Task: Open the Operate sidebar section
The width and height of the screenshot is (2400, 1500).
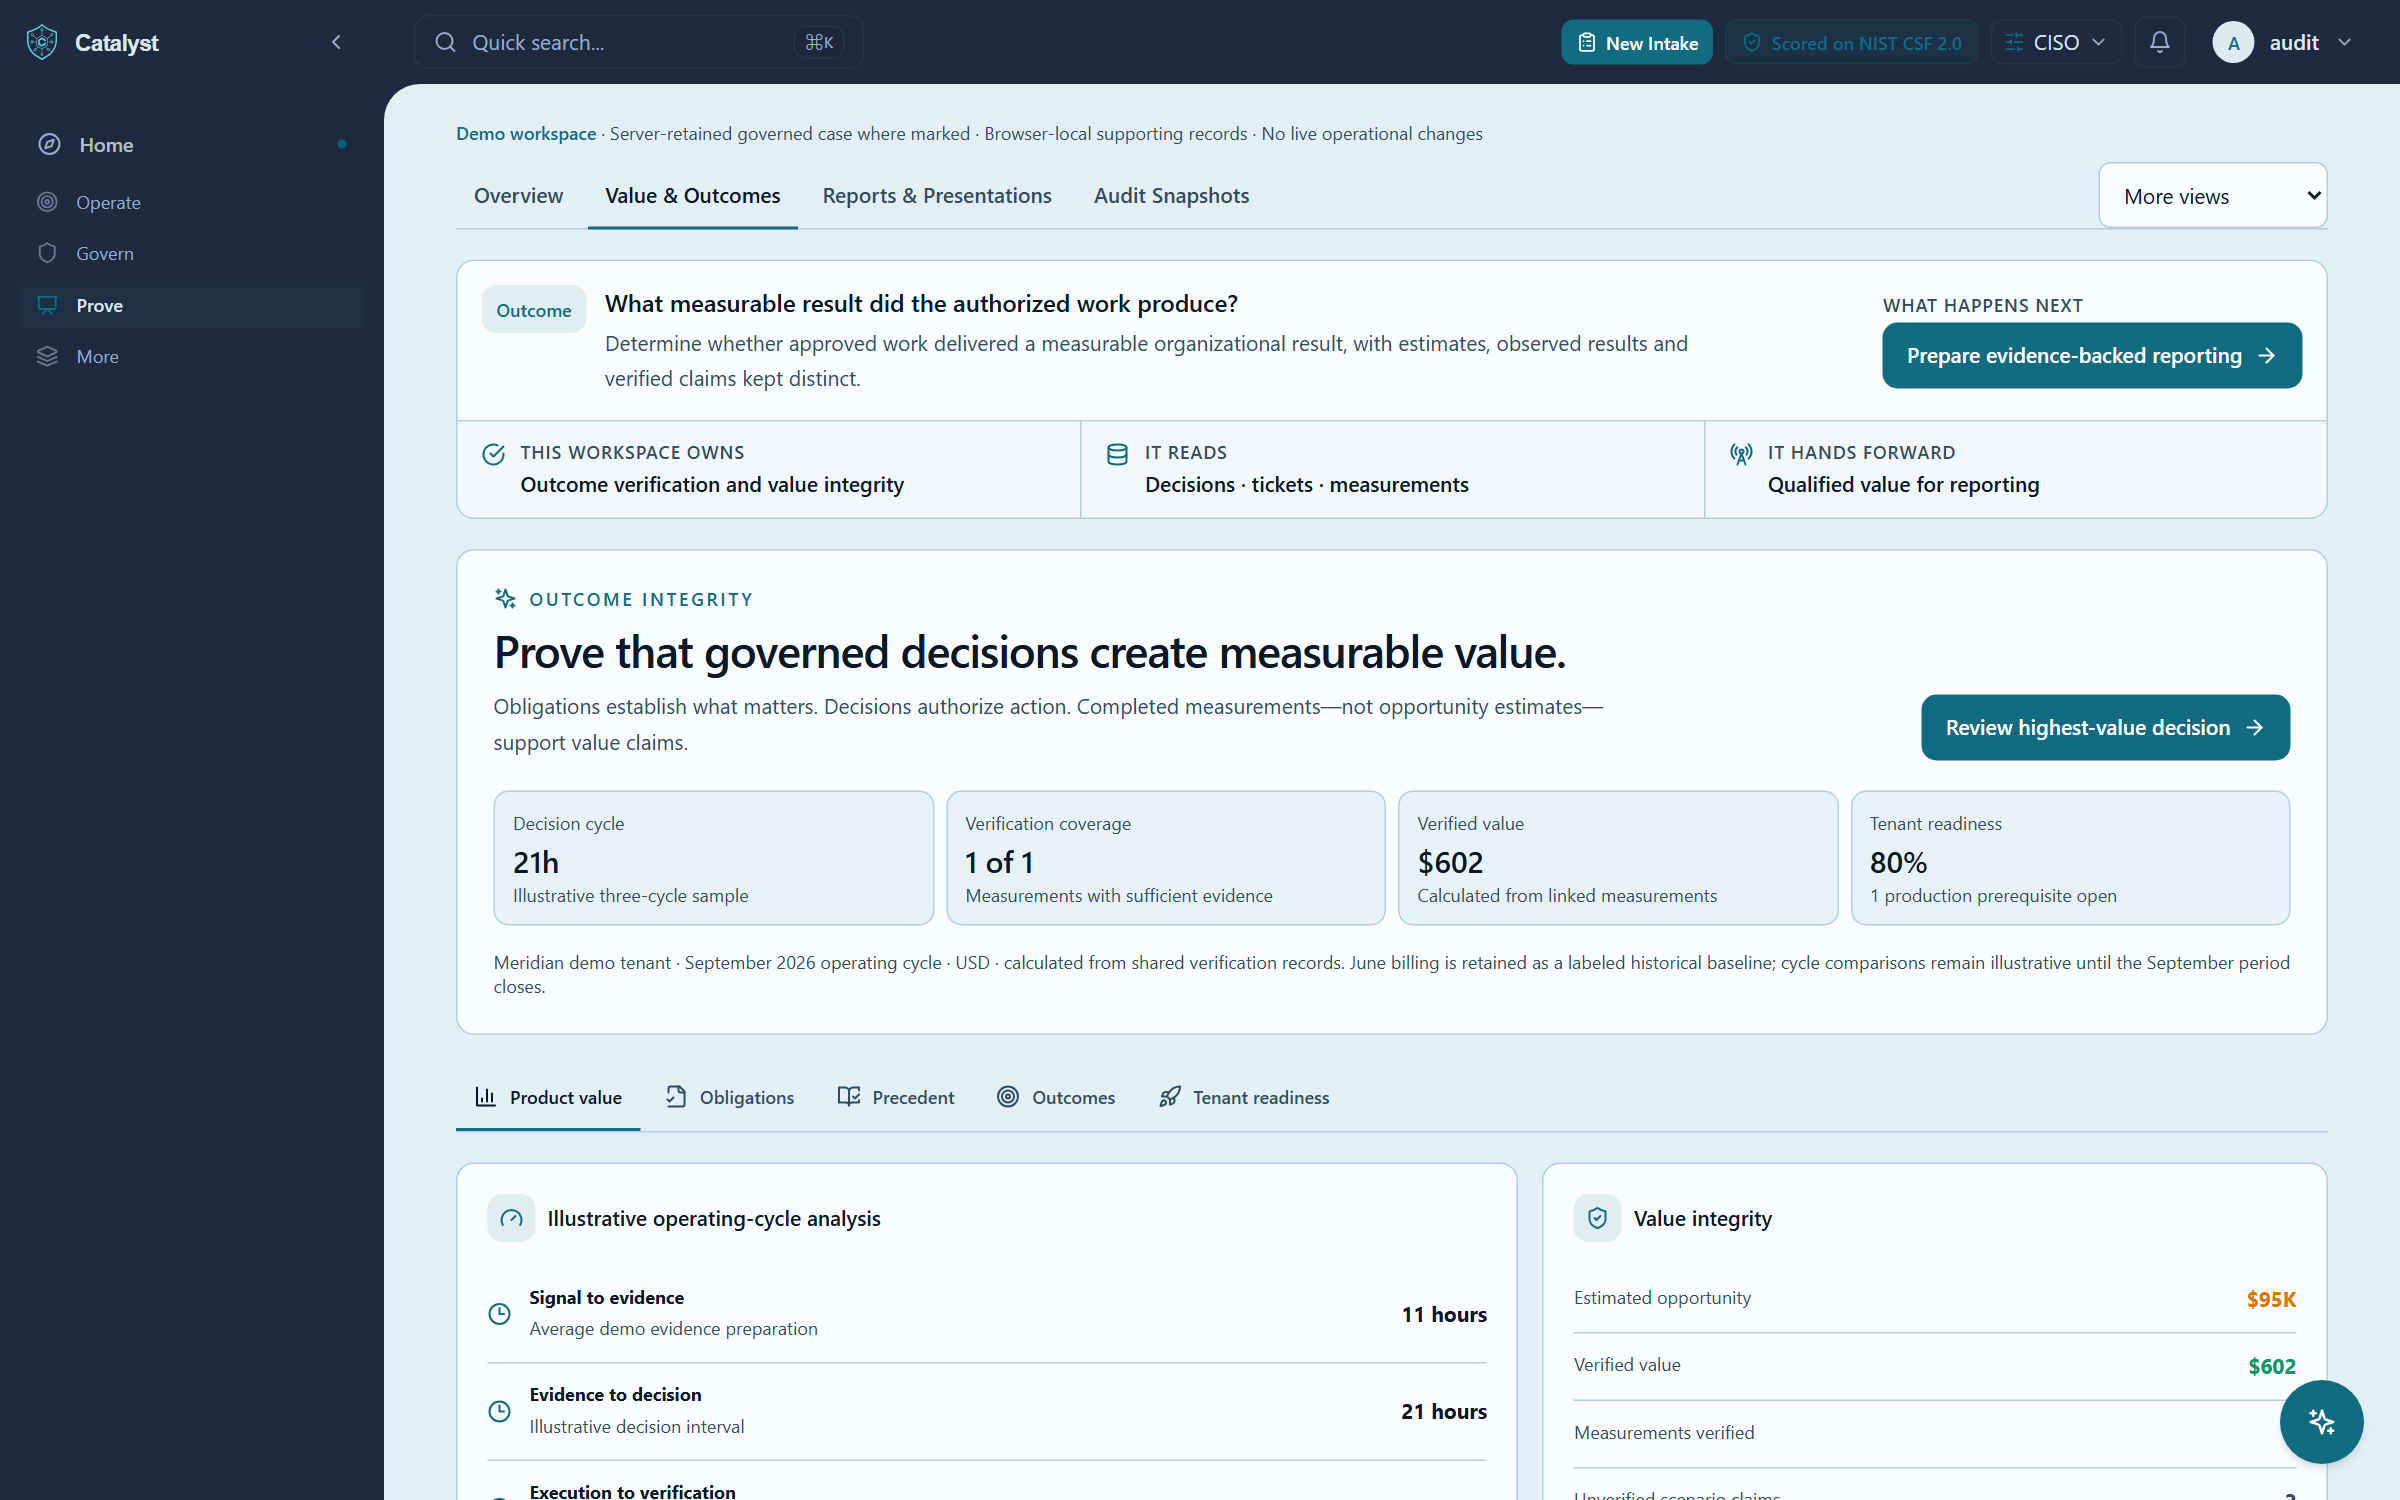Action: point(192,202)
